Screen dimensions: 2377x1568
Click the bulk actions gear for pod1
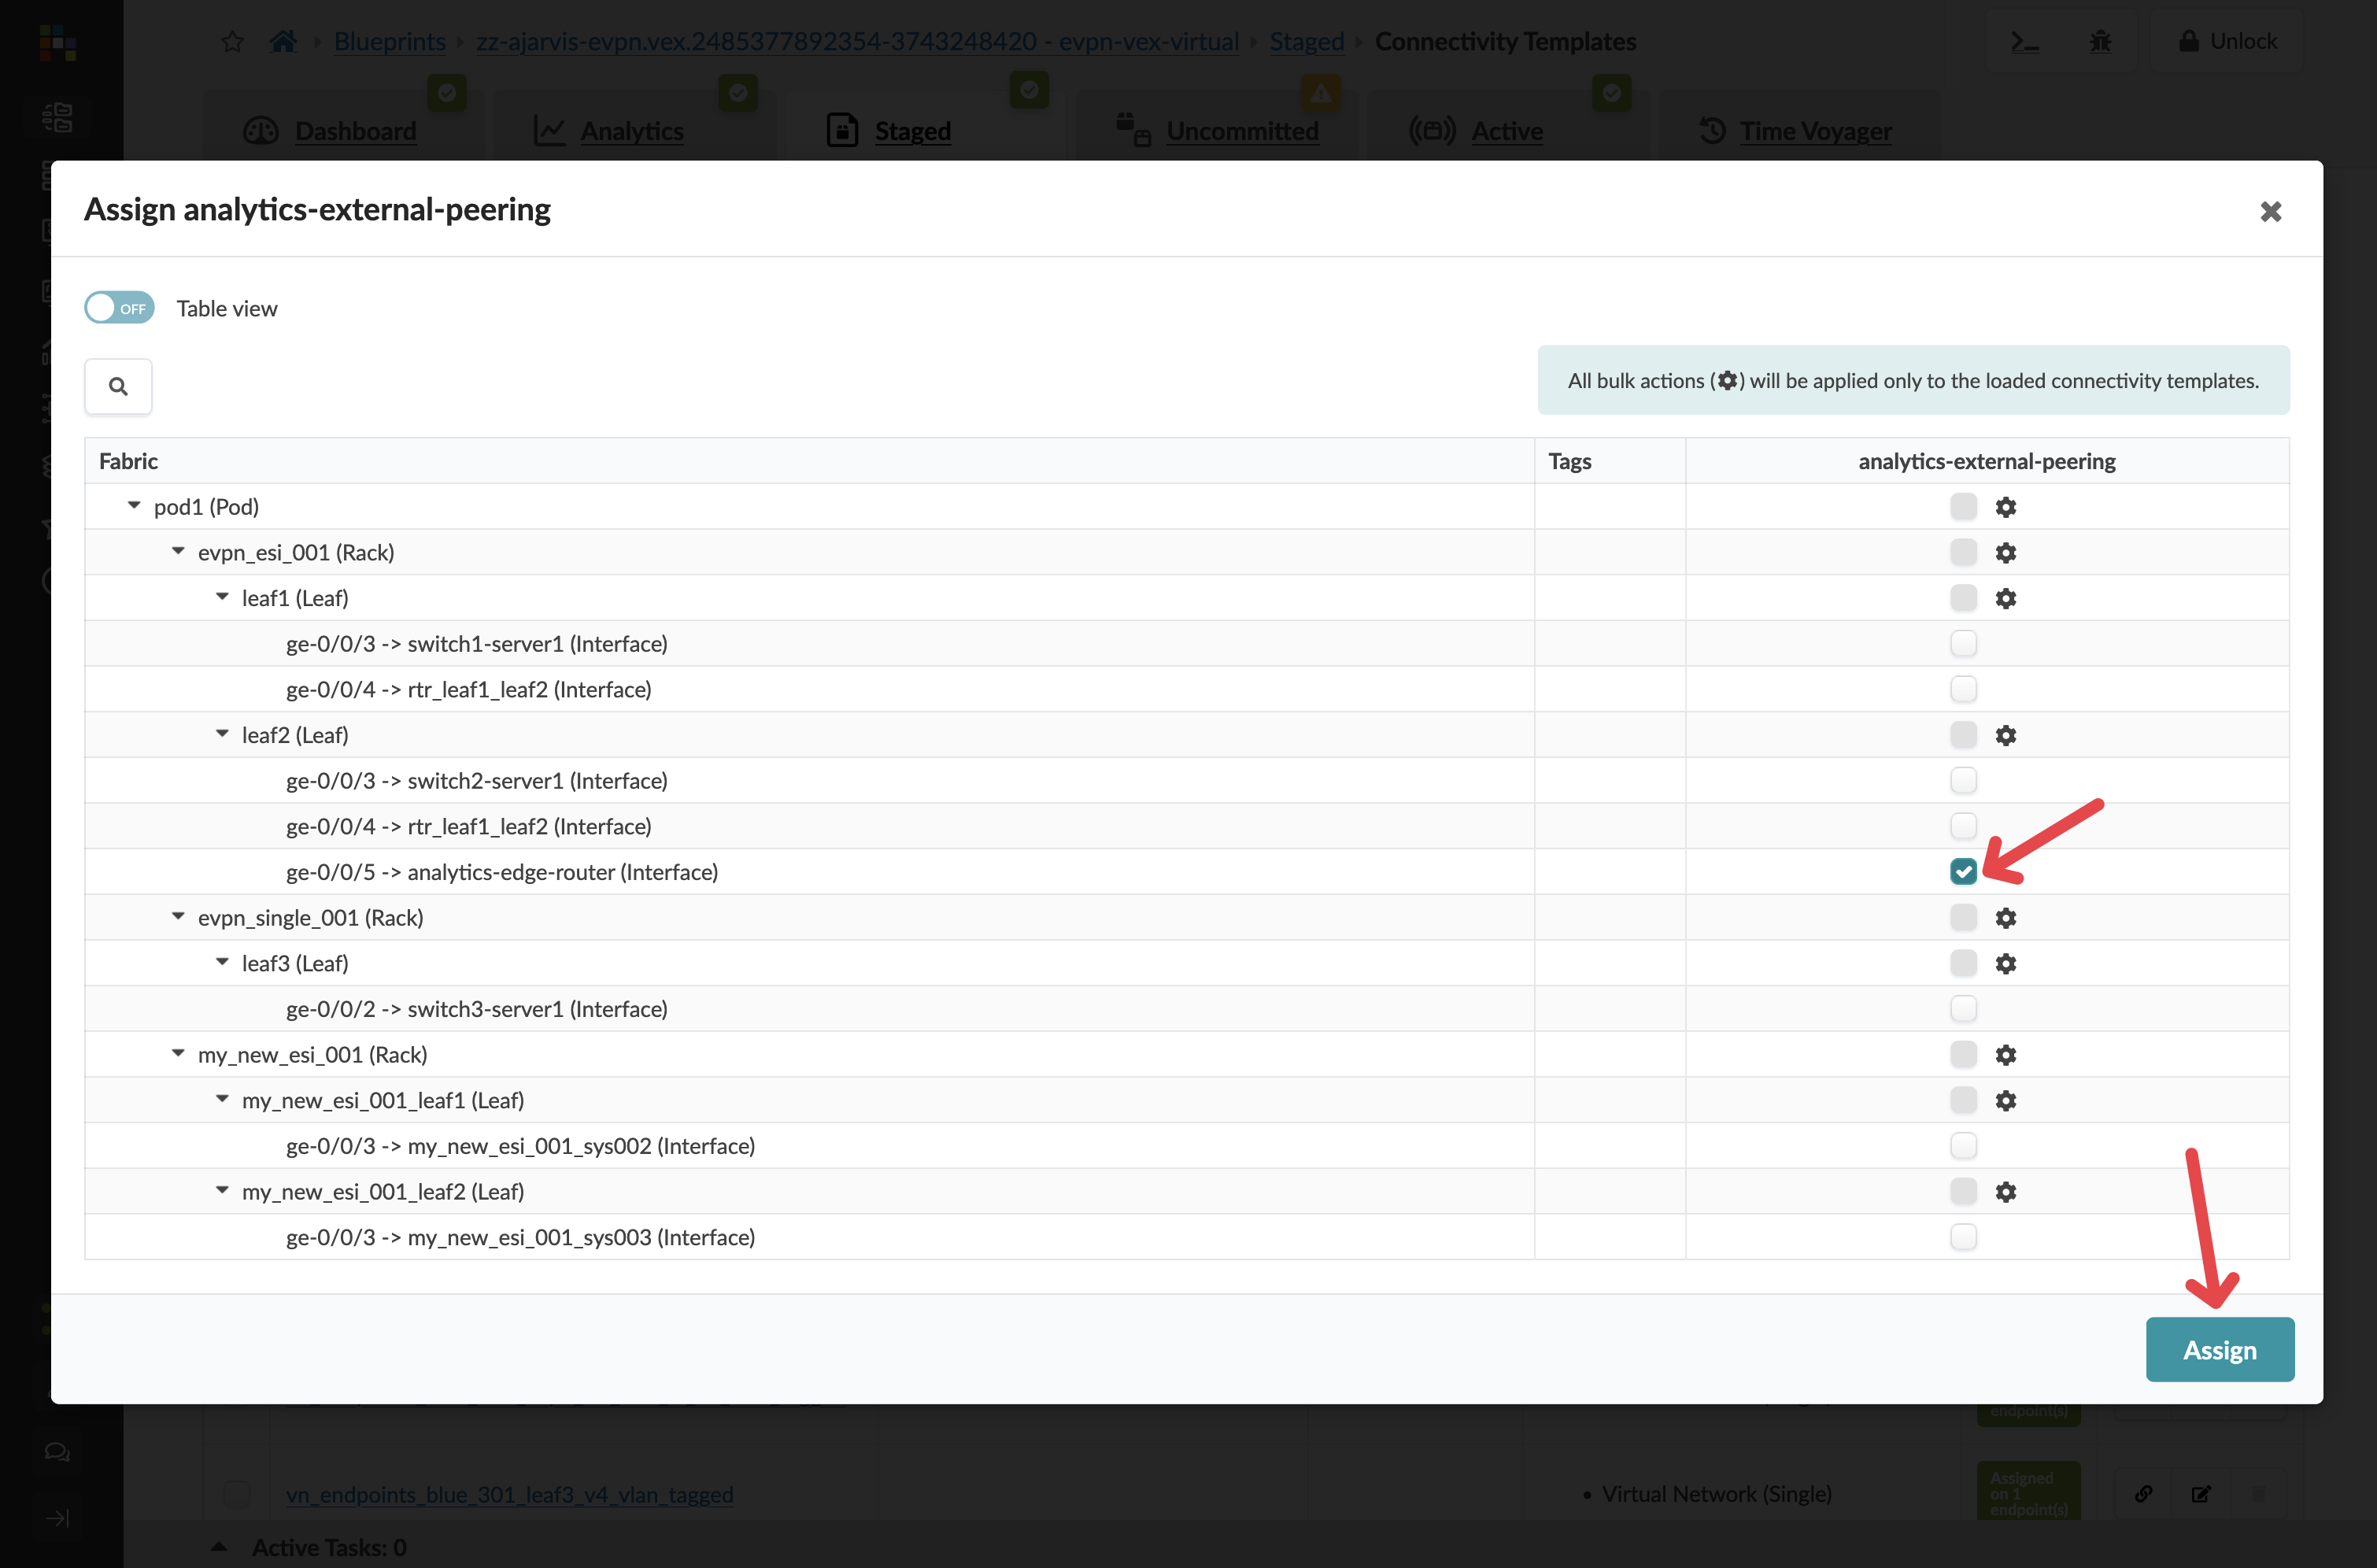tap(2008, 506)
